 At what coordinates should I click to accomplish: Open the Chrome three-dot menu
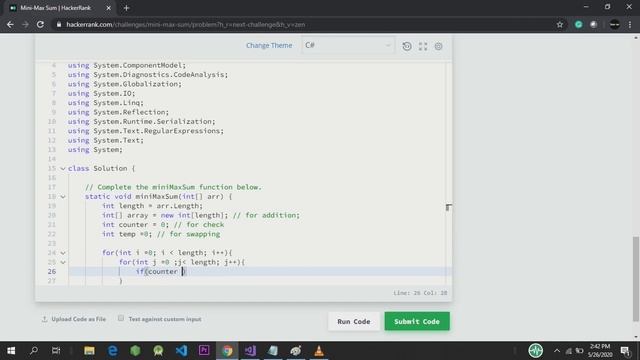tap(630, 24)
